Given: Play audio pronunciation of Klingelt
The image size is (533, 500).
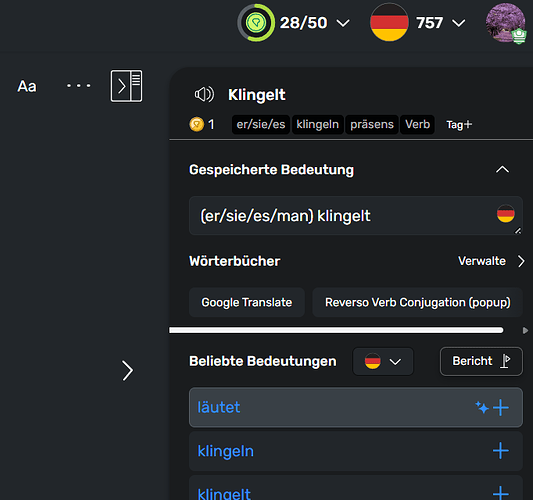Looking at the screenshot, I should pos(204,94).
